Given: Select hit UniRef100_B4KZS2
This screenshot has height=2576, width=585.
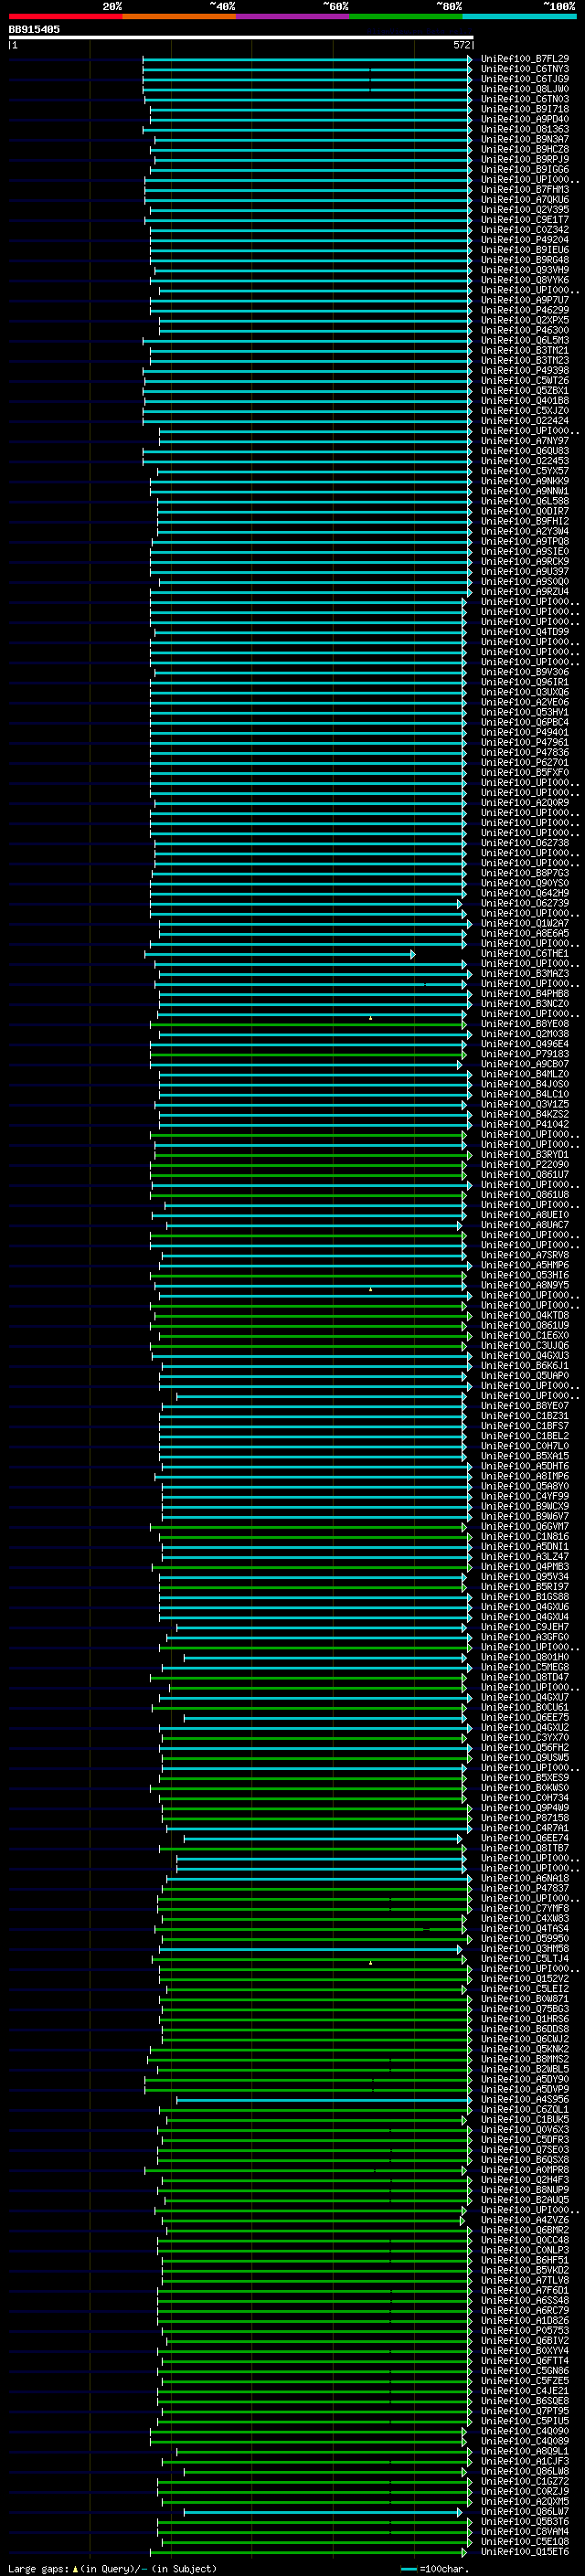Looking at the screenshot, I should (525, 1114).
